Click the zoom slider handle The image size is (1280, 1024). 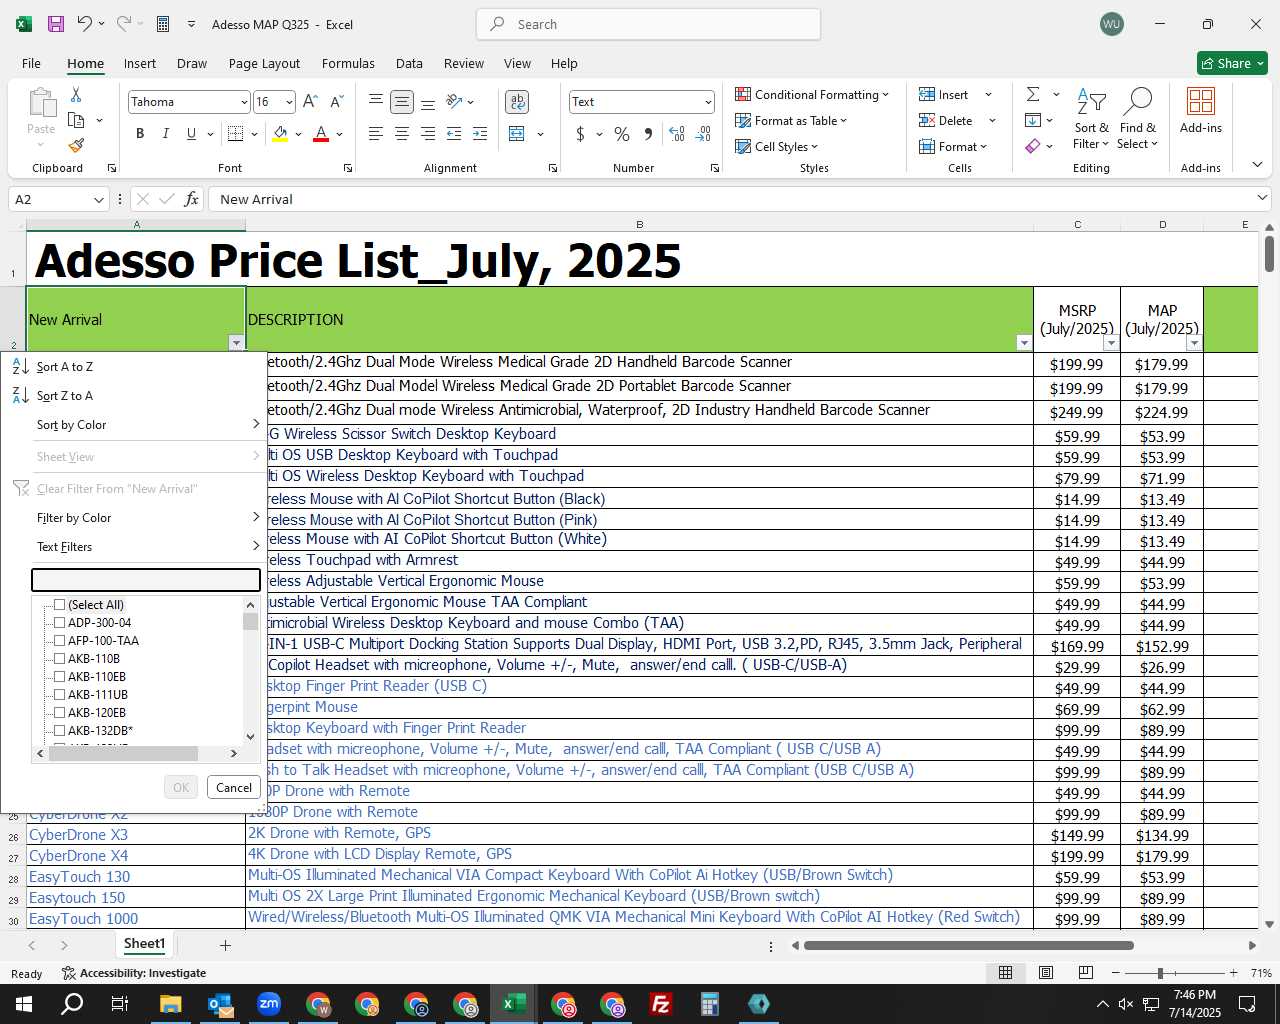click(x=1160, y=973)
